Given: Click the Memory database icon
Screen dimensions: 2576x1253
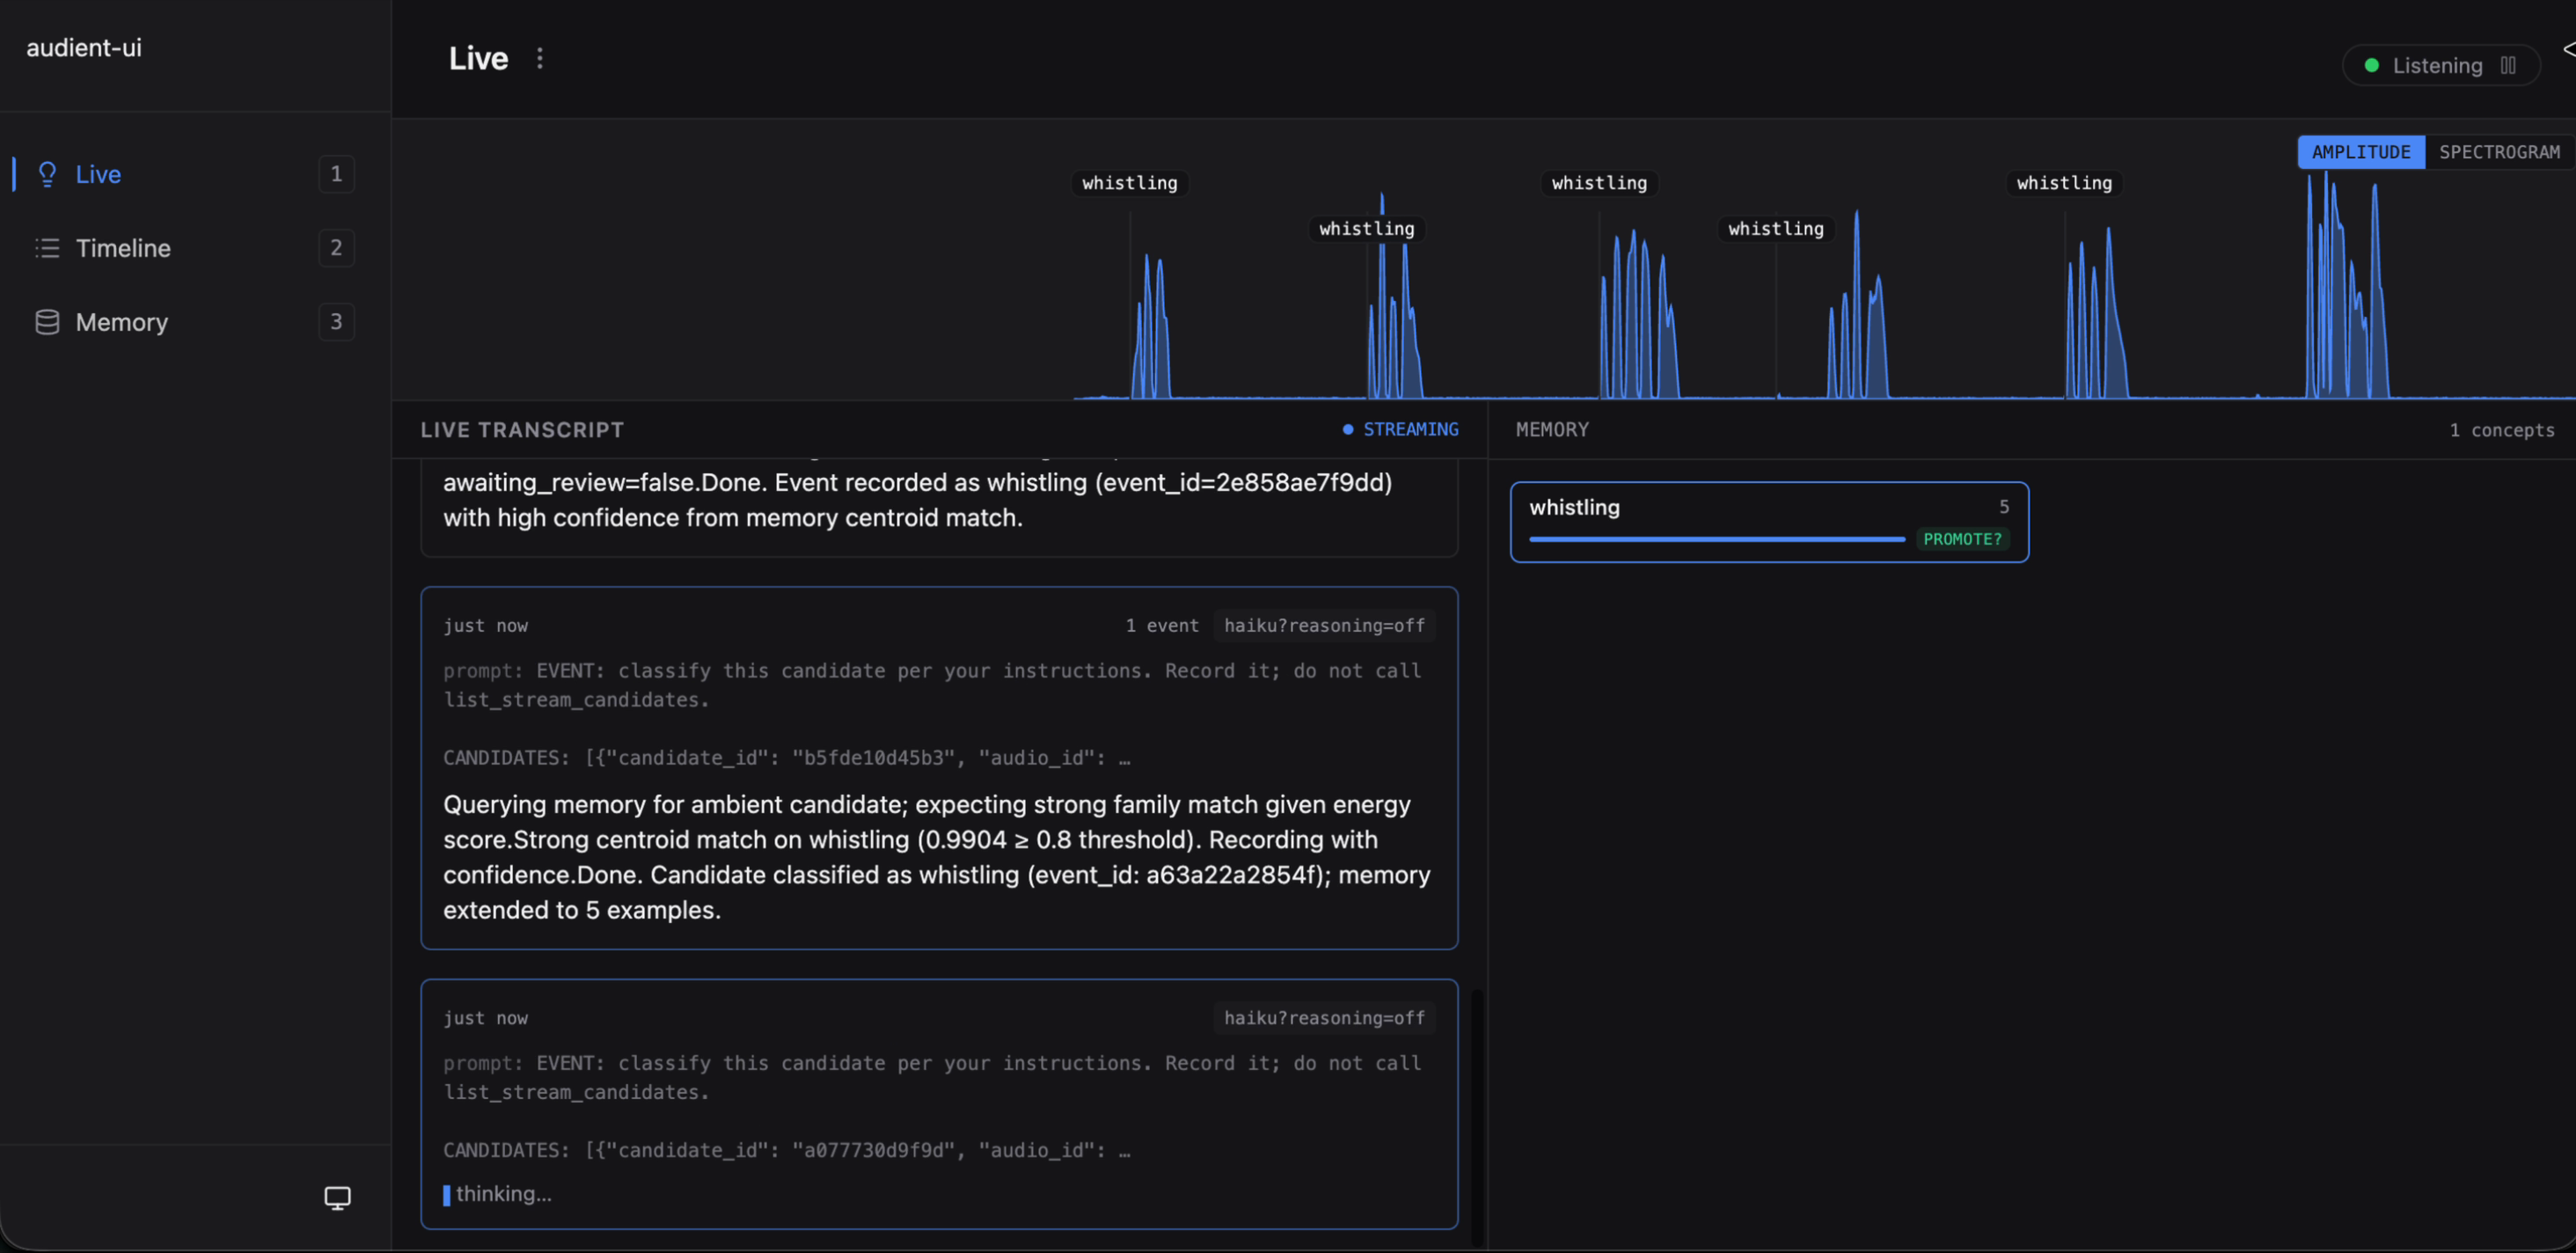Looking at the screenshot, I should point(47,322).
